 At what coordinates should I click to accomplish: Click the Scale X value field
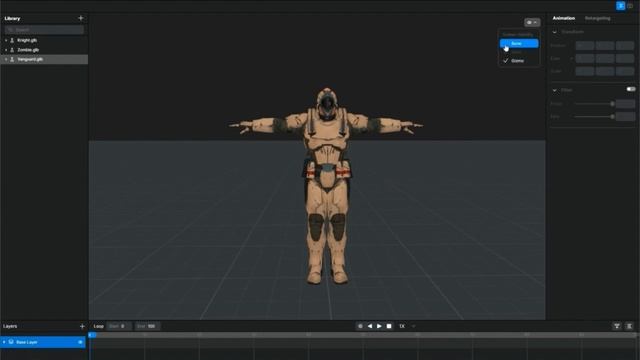(584, 71)
